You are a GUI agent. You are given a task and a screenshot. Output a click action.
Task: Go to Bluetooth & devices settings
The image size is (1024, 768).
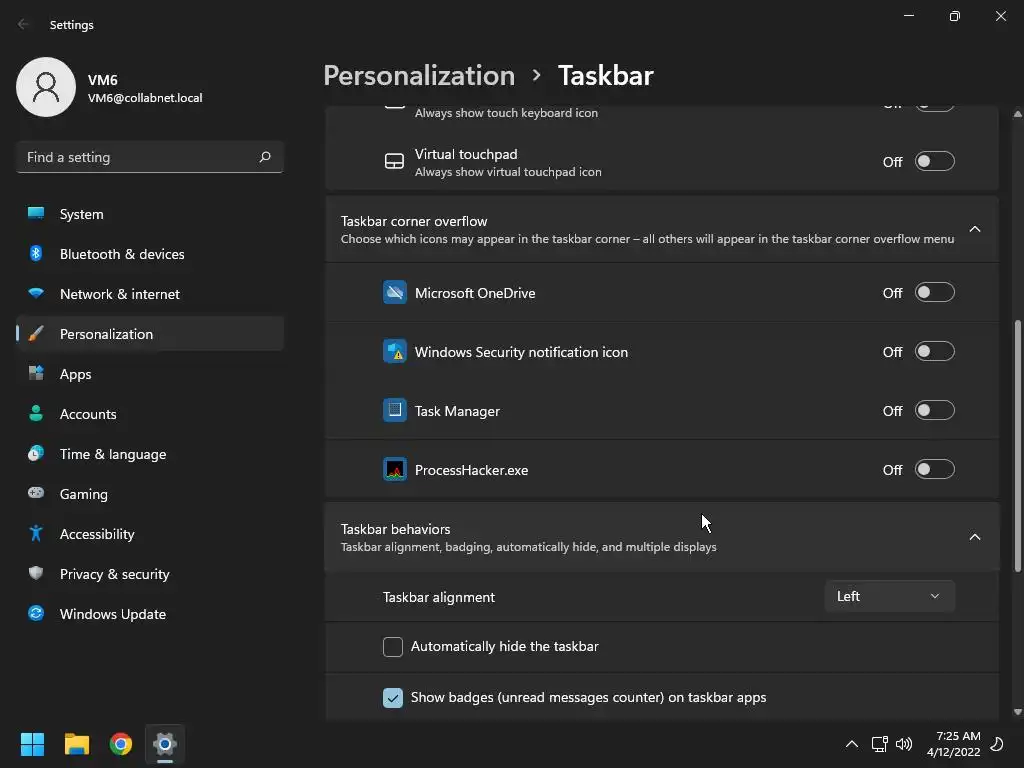tap(122, 254)
